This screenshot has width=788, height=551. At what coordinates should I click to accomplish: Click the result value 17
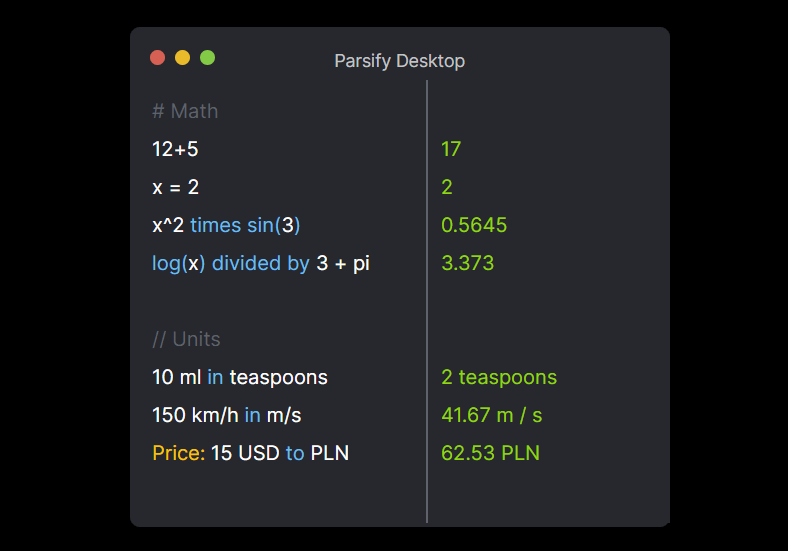(451, 149)
